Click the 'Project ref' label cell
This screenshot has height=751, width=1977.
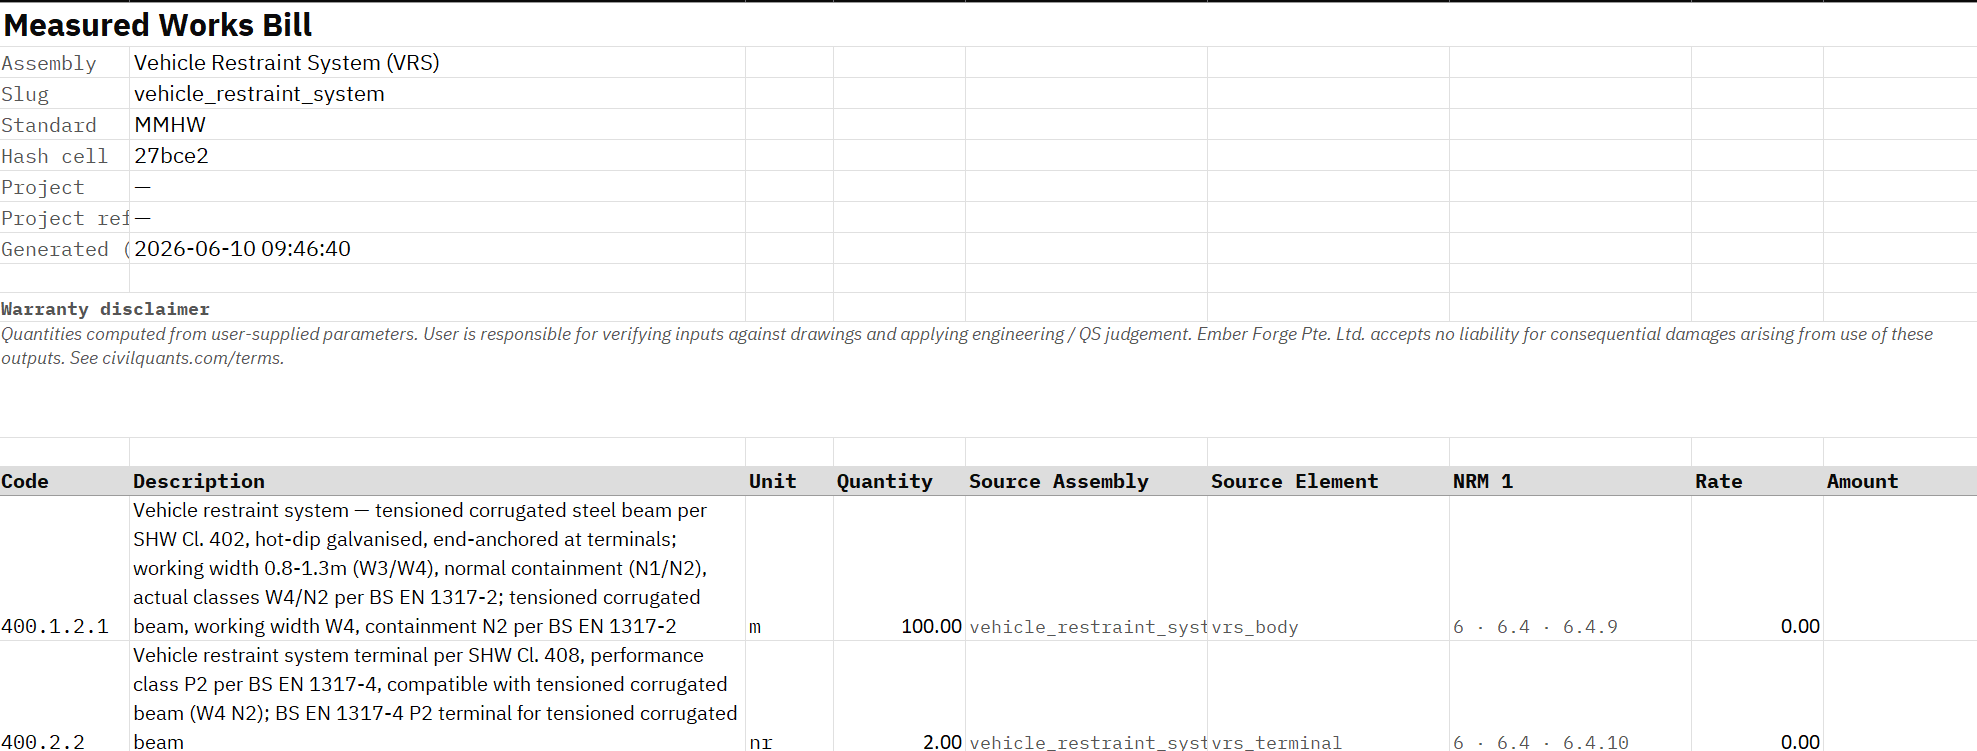[65, 218]
